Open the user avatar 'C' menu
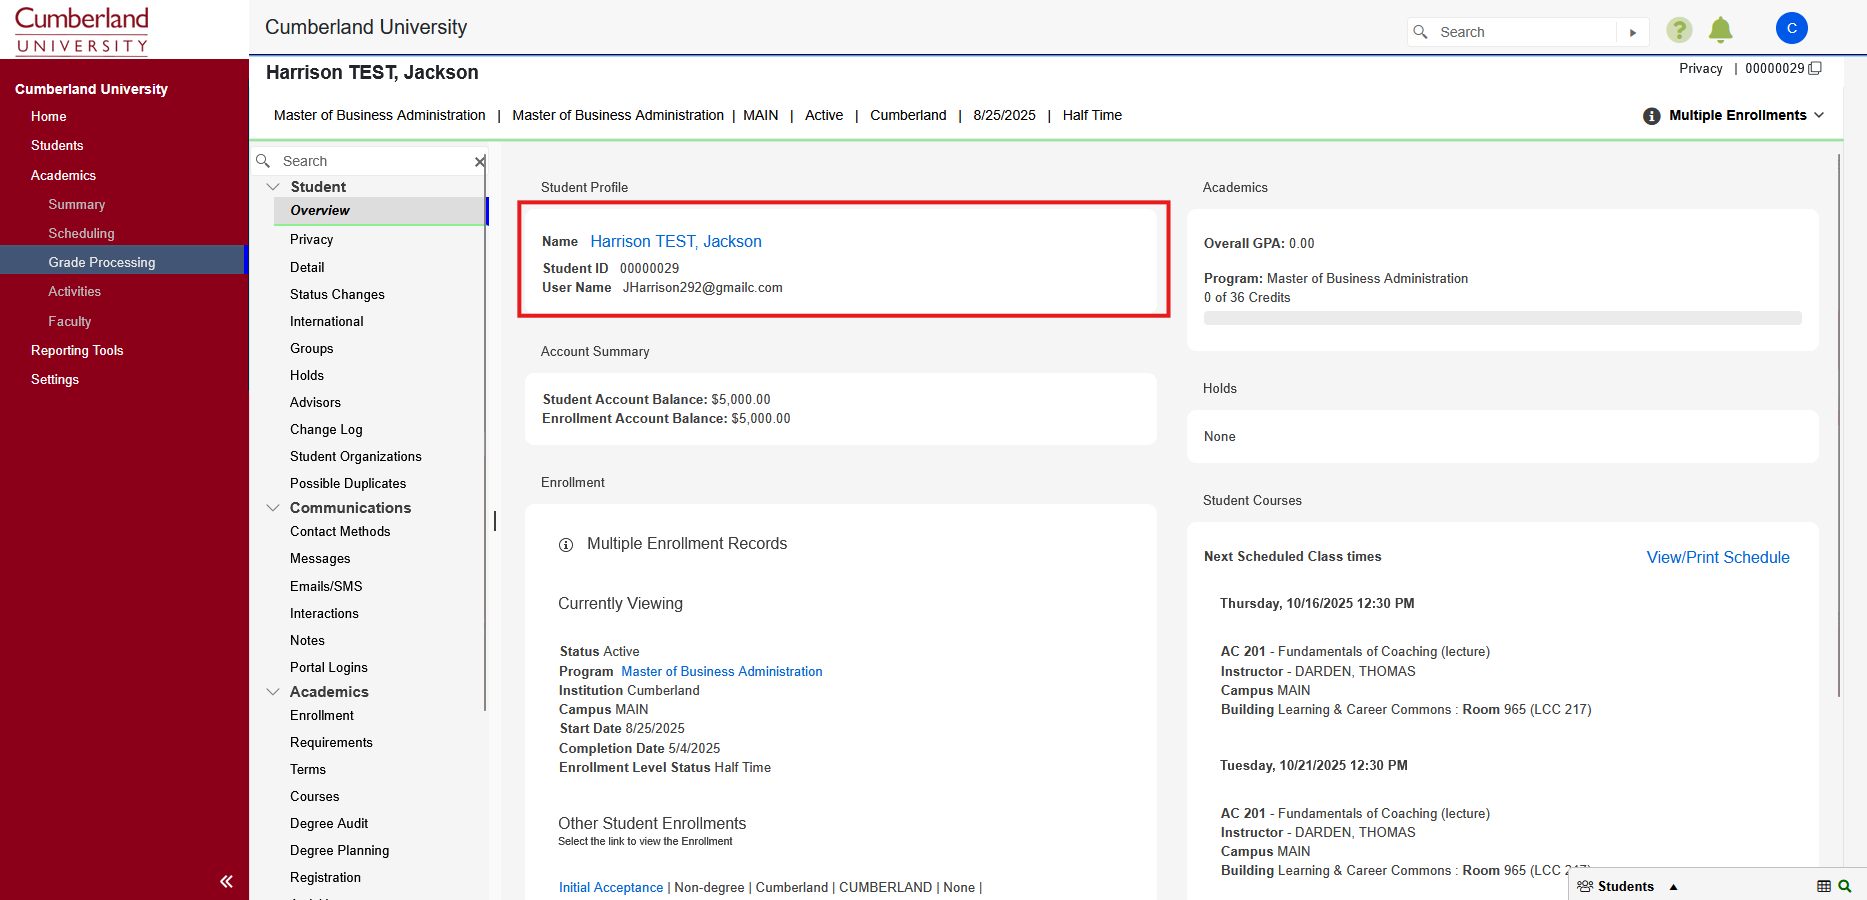Viewport: 1867px width, 900px height. click(1792, 28)
